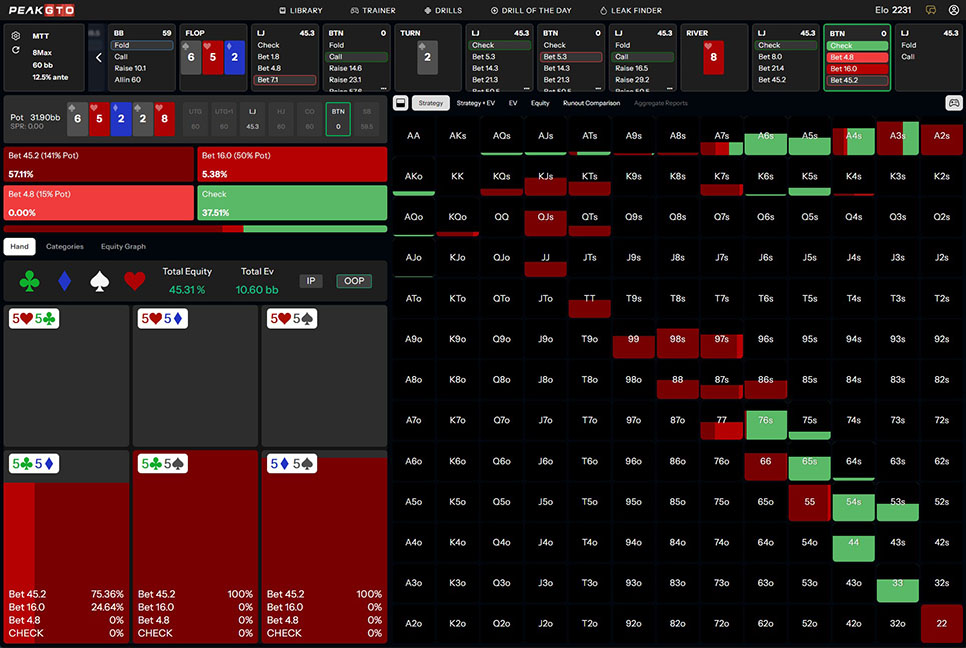Select the LJ 45.3 position box
Viewport: 966px width, 648px height.
252,119
